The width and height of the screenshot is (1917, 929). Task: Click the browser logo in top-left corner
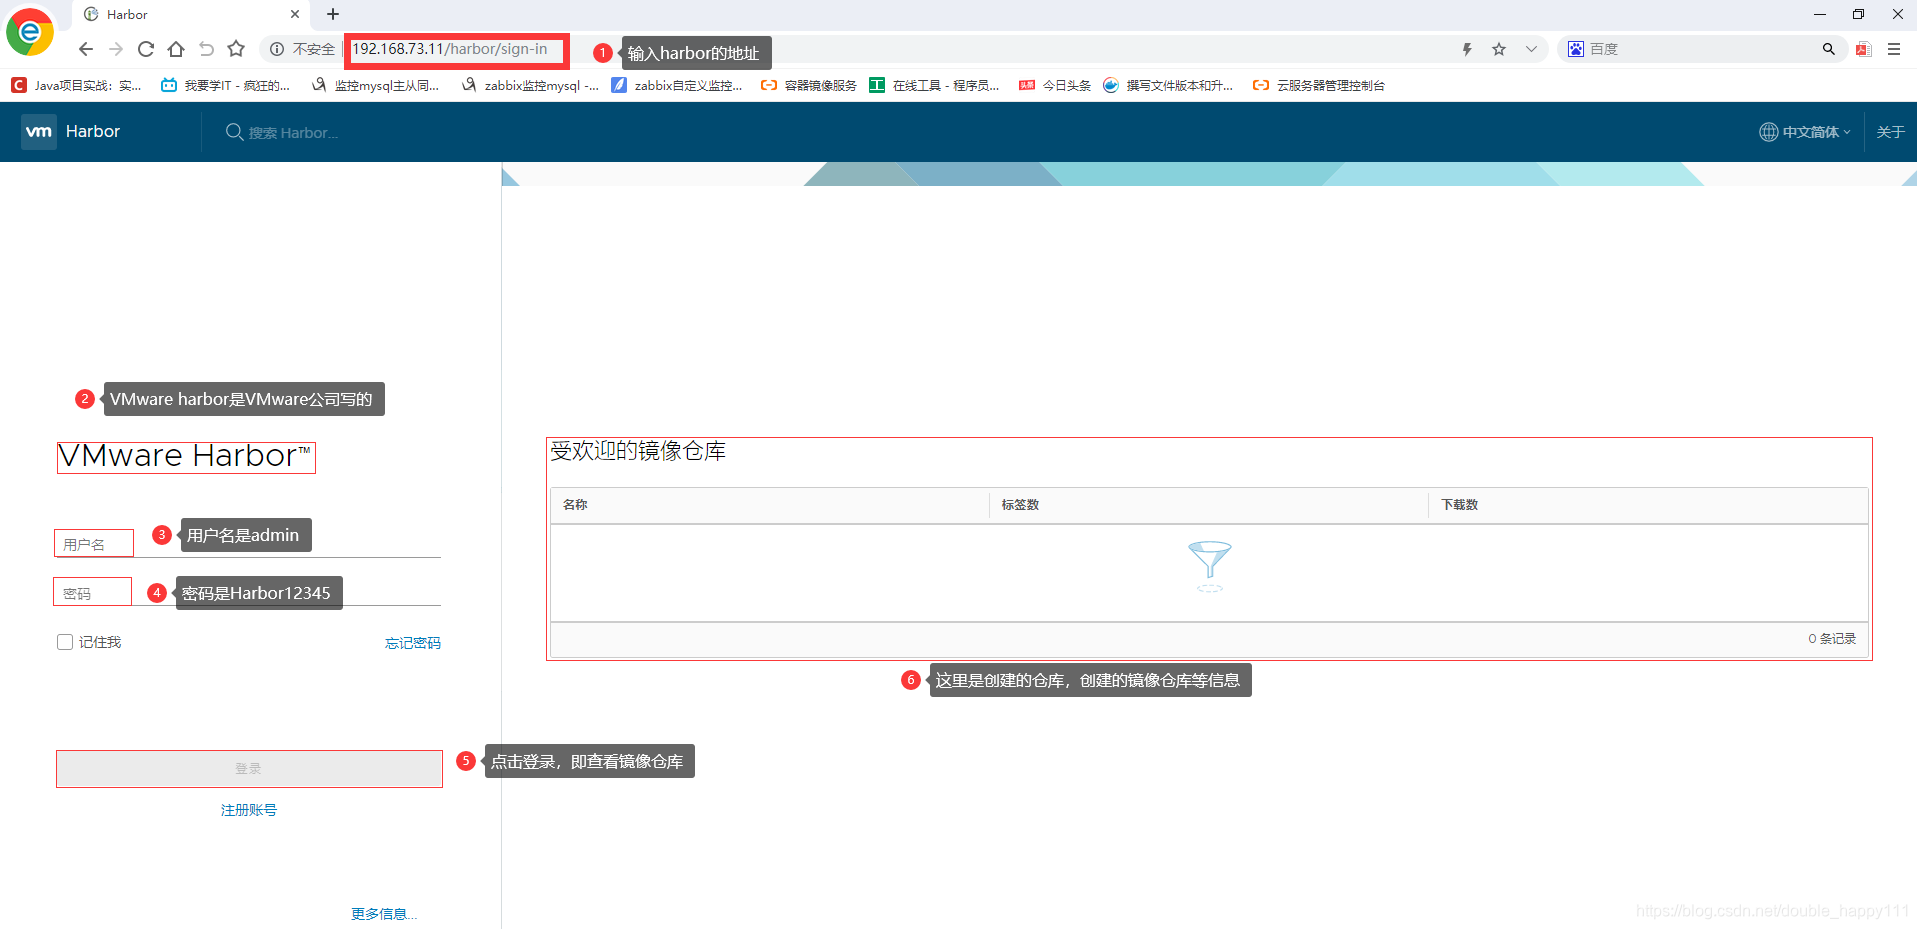coord(30,32)
